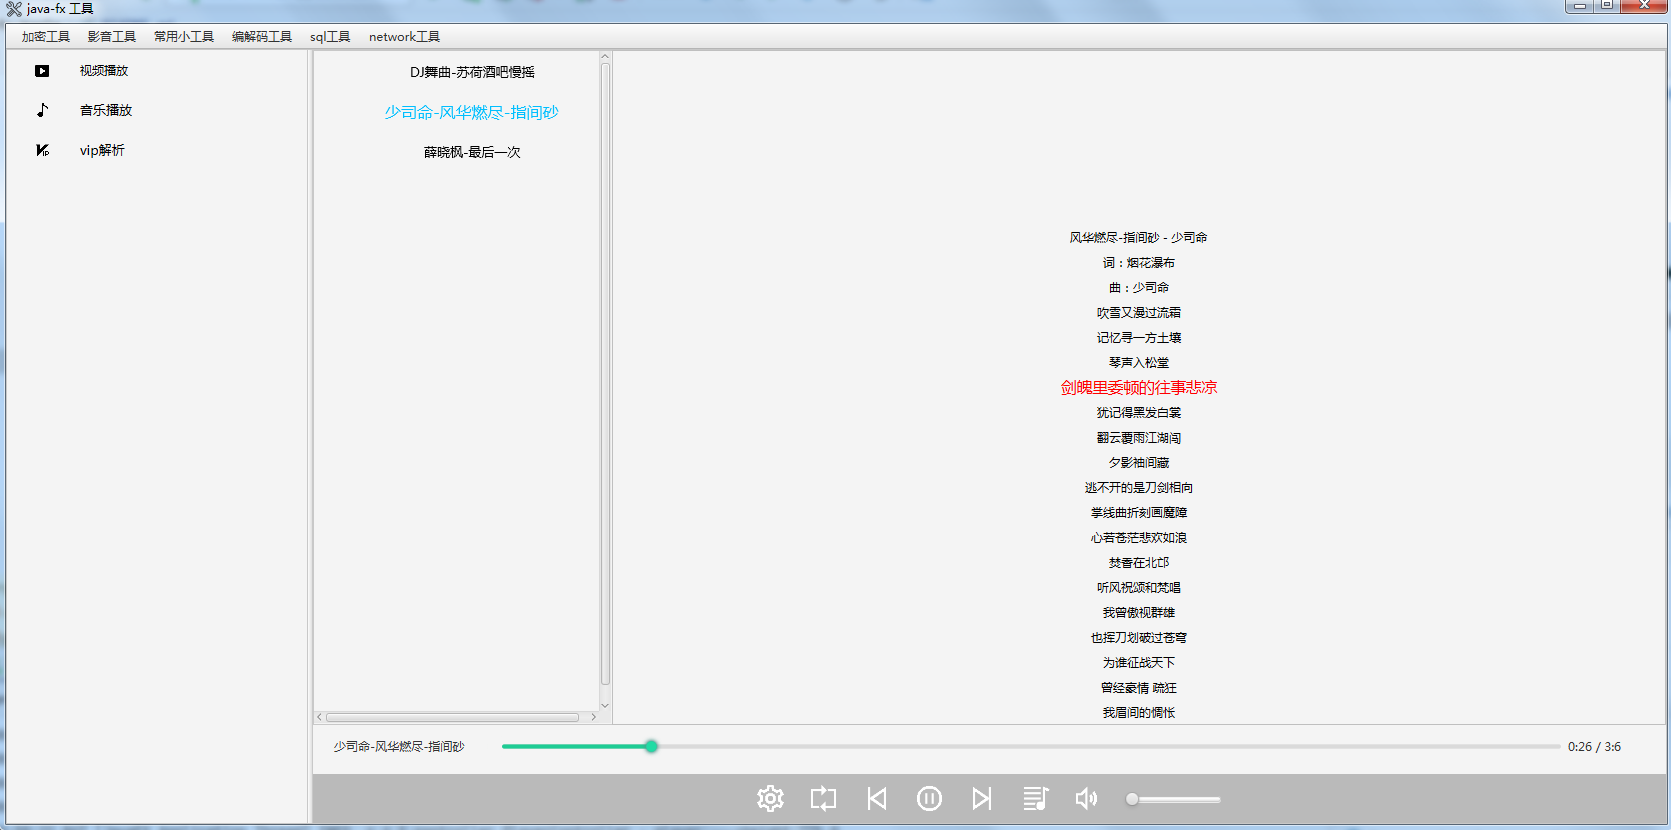The width and height of the screenshot is (1671, 830).
Task: Open the 加密工具 menu
Action: pyautogui.click(x=46, y=37)
